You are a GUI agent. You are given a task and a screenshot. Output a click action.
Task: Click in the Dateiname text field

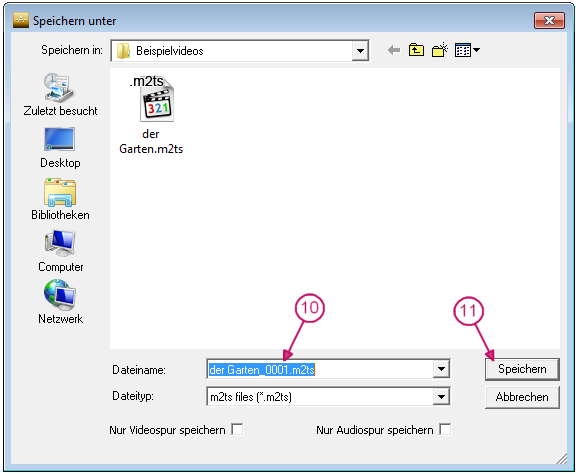click(x=320, y=369)
